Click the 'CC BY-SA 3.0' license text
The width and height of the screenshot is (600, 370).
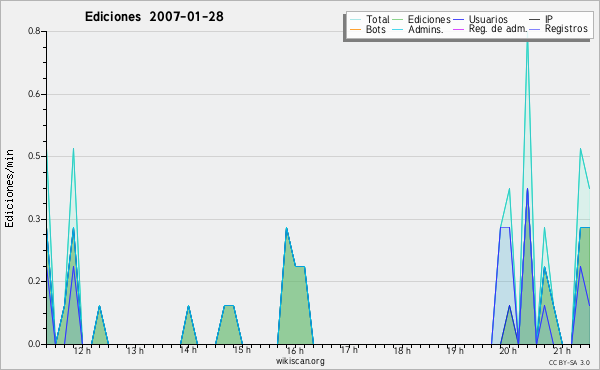pos(569,362)
